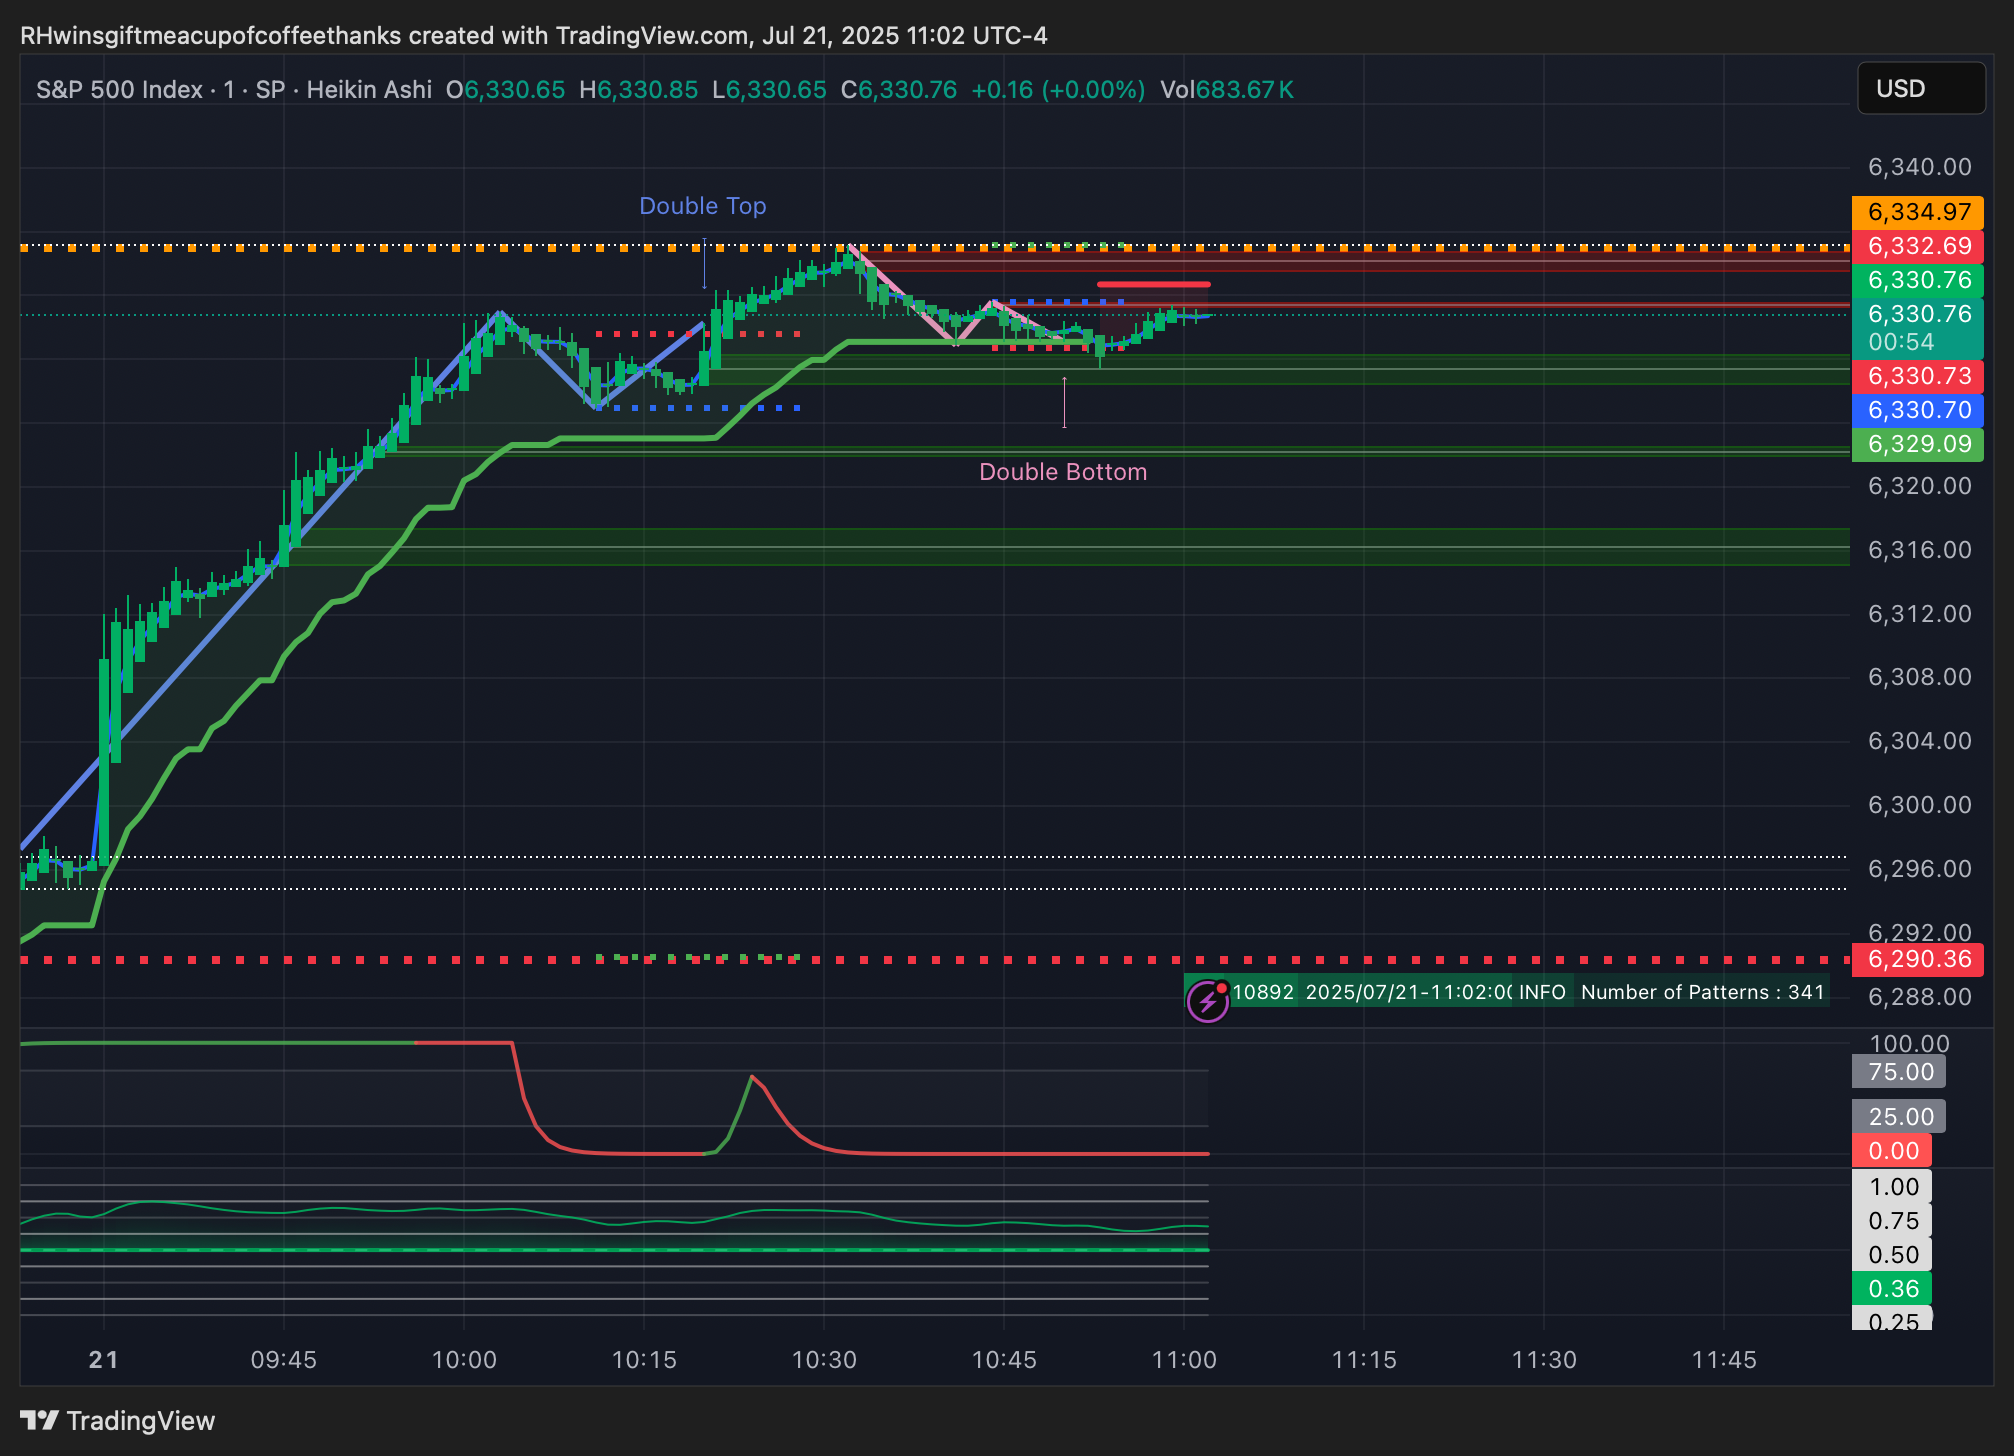This screenshot has height=1456, width=2014.
Task: Open the USD currency selector
Action: click(x=1920, y=89)
